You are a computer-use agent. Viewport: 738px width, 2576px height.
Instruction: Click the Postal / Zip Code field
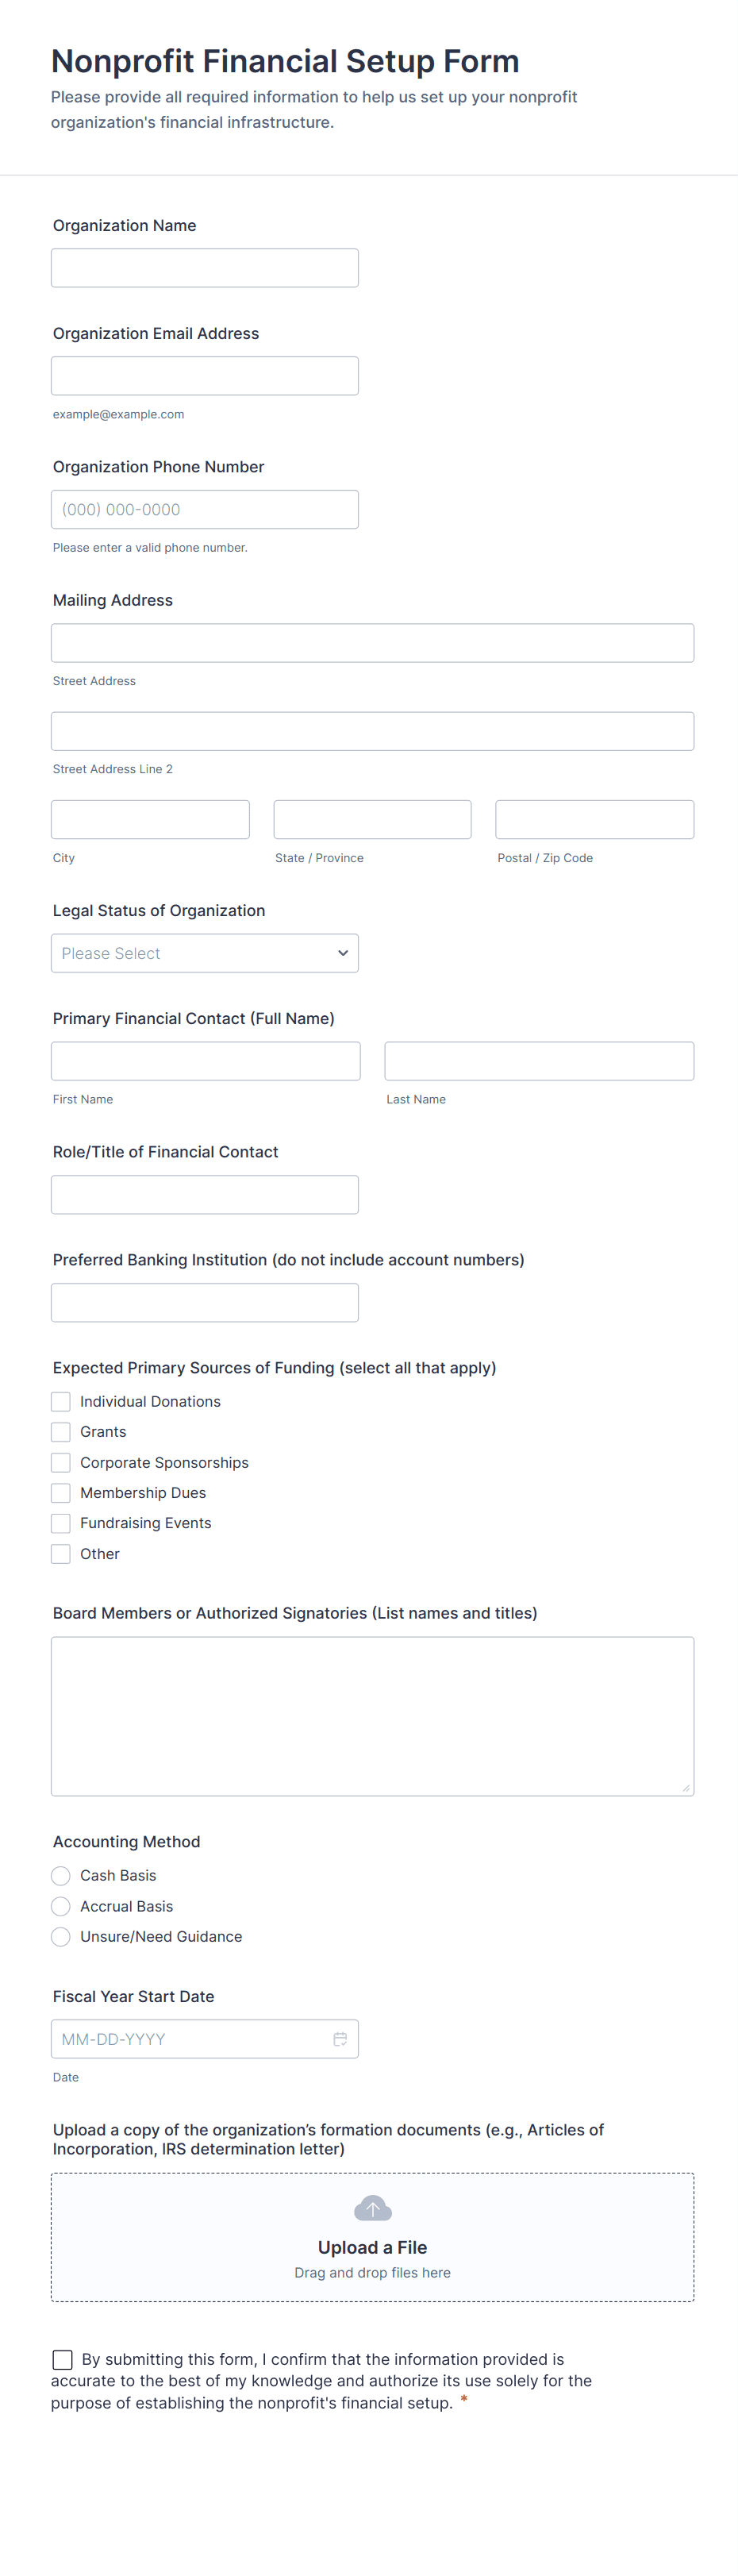(x=594, y=819)
